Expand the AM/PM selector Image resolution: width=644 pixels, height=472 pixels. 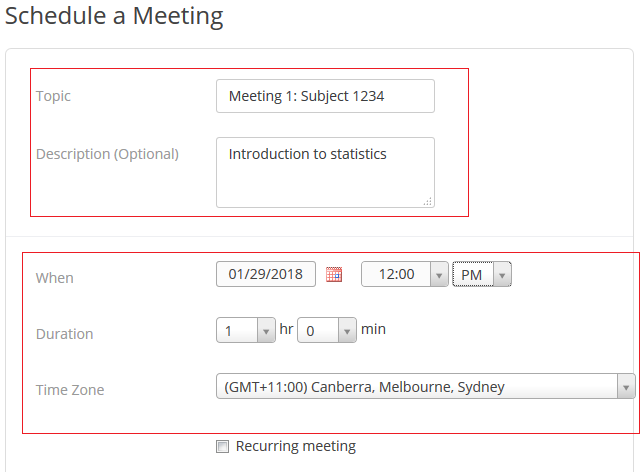tap(482, 274)
